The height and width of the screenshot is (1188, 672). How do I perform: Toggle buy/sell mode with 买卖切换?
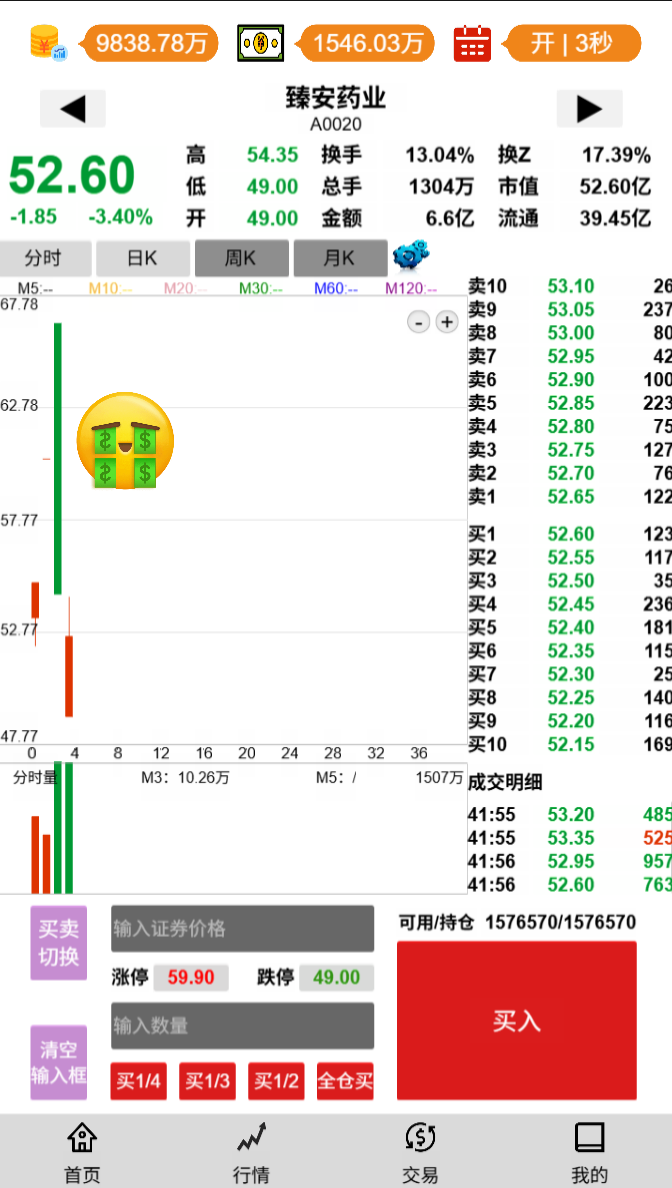tap(58, 942)
